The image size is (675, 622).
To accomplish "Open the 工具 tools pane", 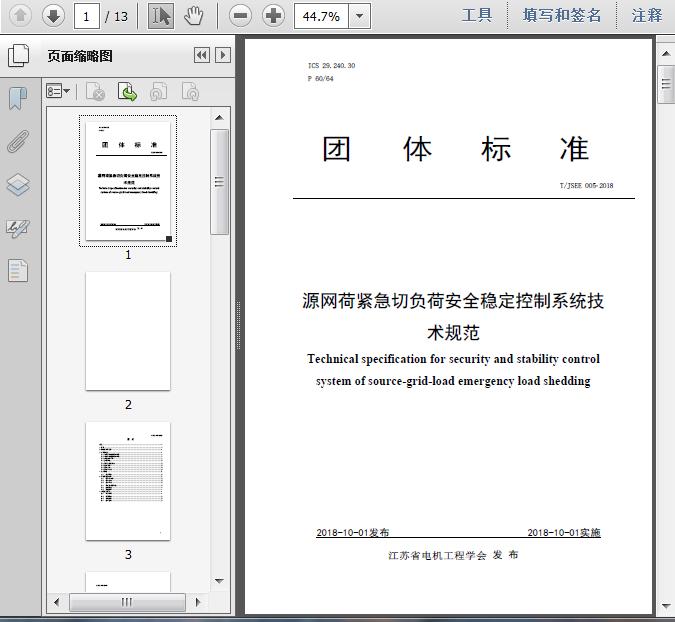I will pos(477,15).
